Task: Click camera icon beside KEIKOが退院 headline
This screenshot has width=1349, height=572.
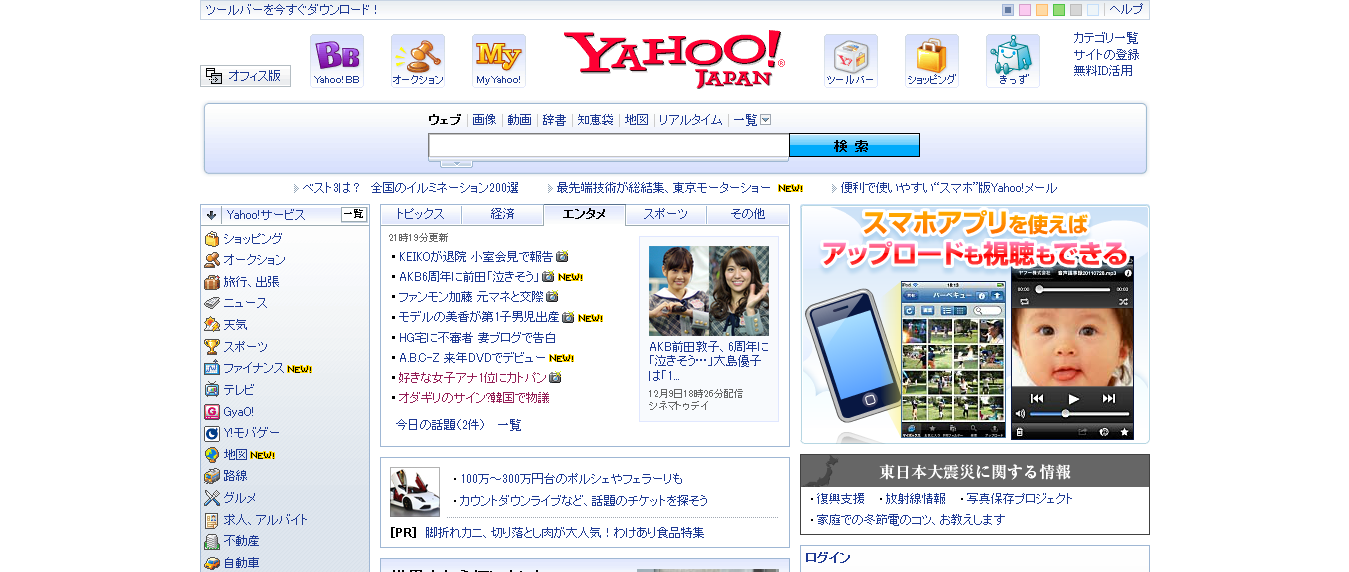Action: (562, 257)
